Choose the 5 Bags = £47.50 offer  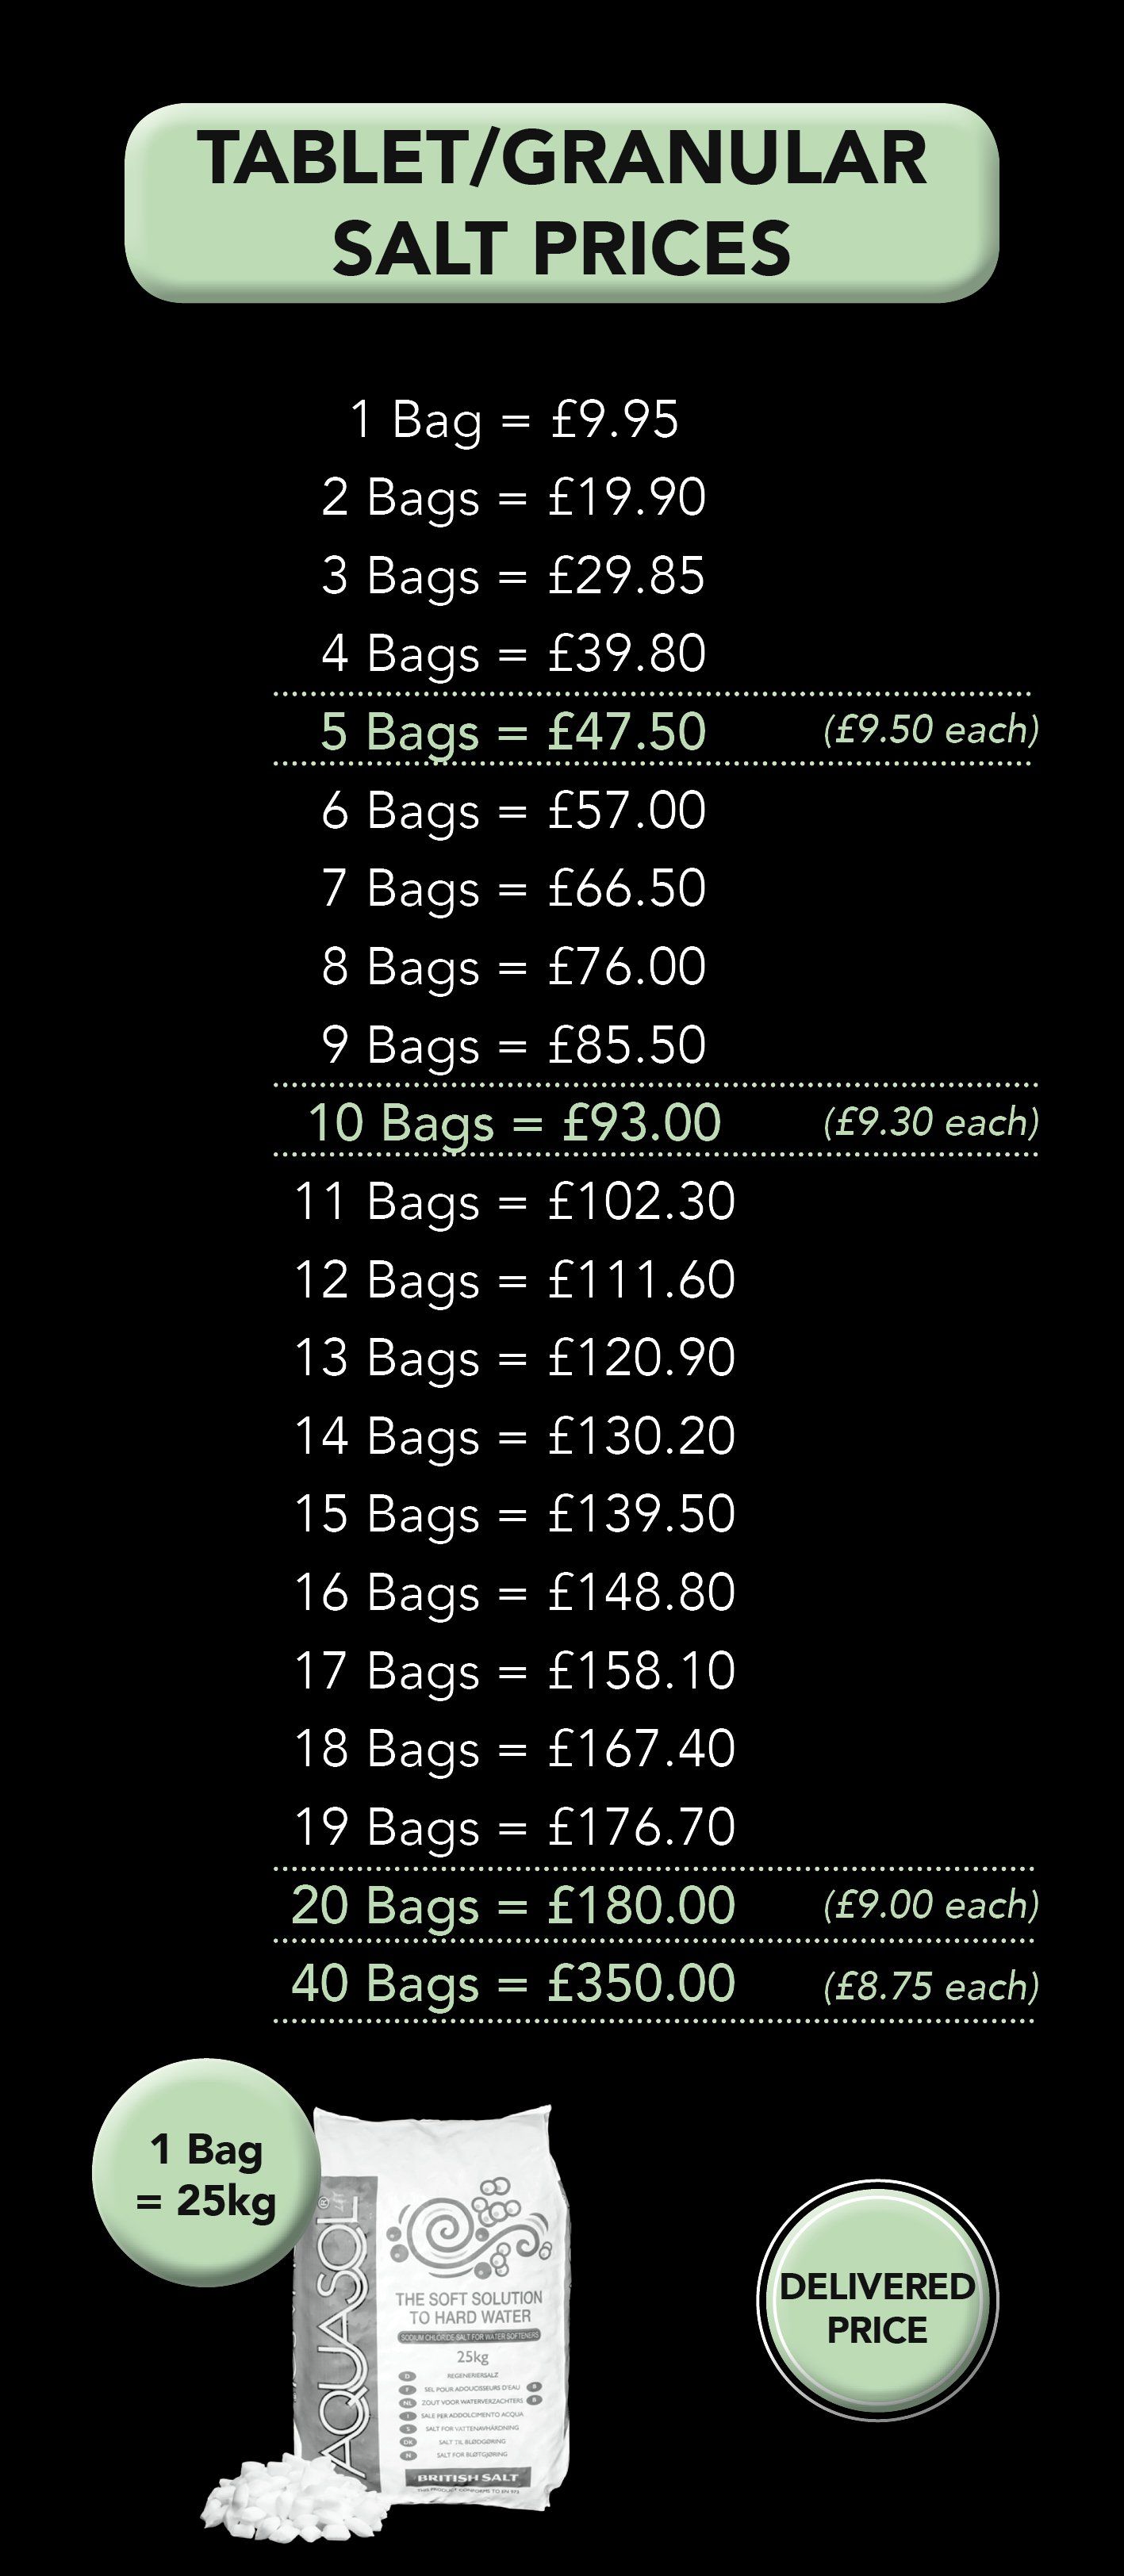pyautogui.click(x=513, y=731)
